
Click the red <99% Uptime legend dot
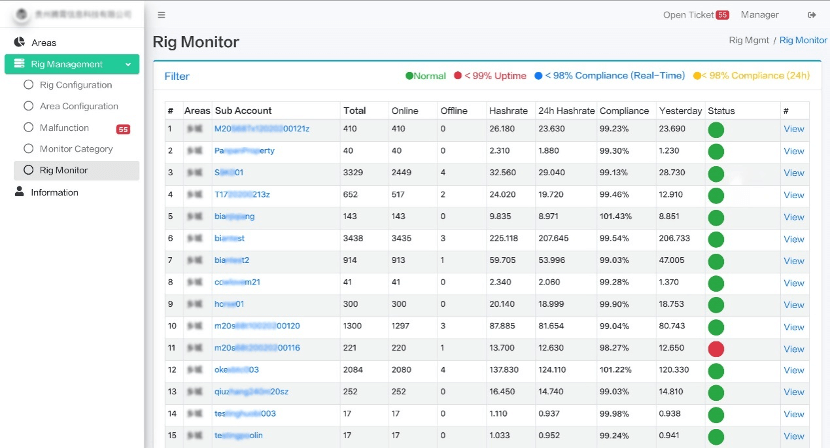pos(458,76)
